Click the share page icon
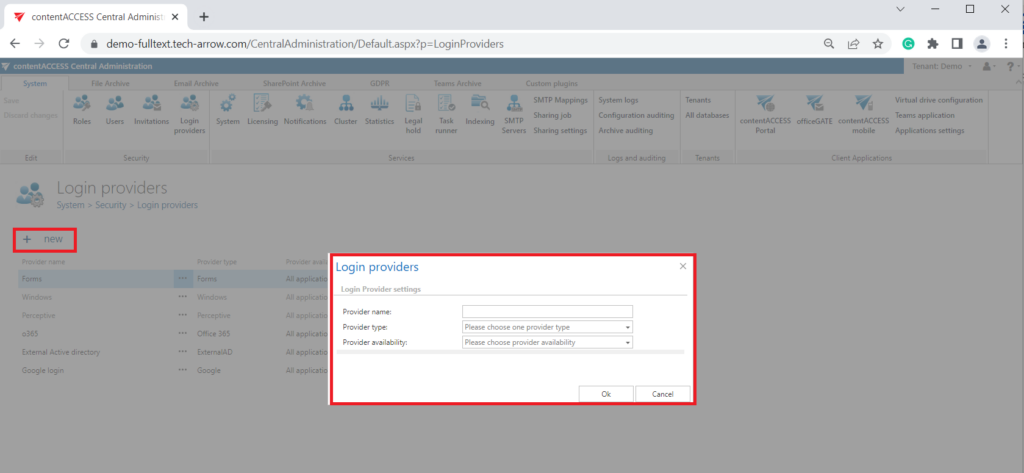The width and height of the screenshot is (1024, 473). tap(854, 44)
